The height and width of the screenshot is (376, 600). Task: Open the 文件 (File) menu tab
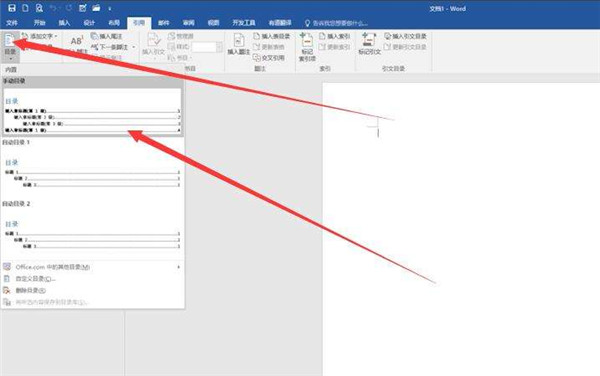[x=12, y=23]
